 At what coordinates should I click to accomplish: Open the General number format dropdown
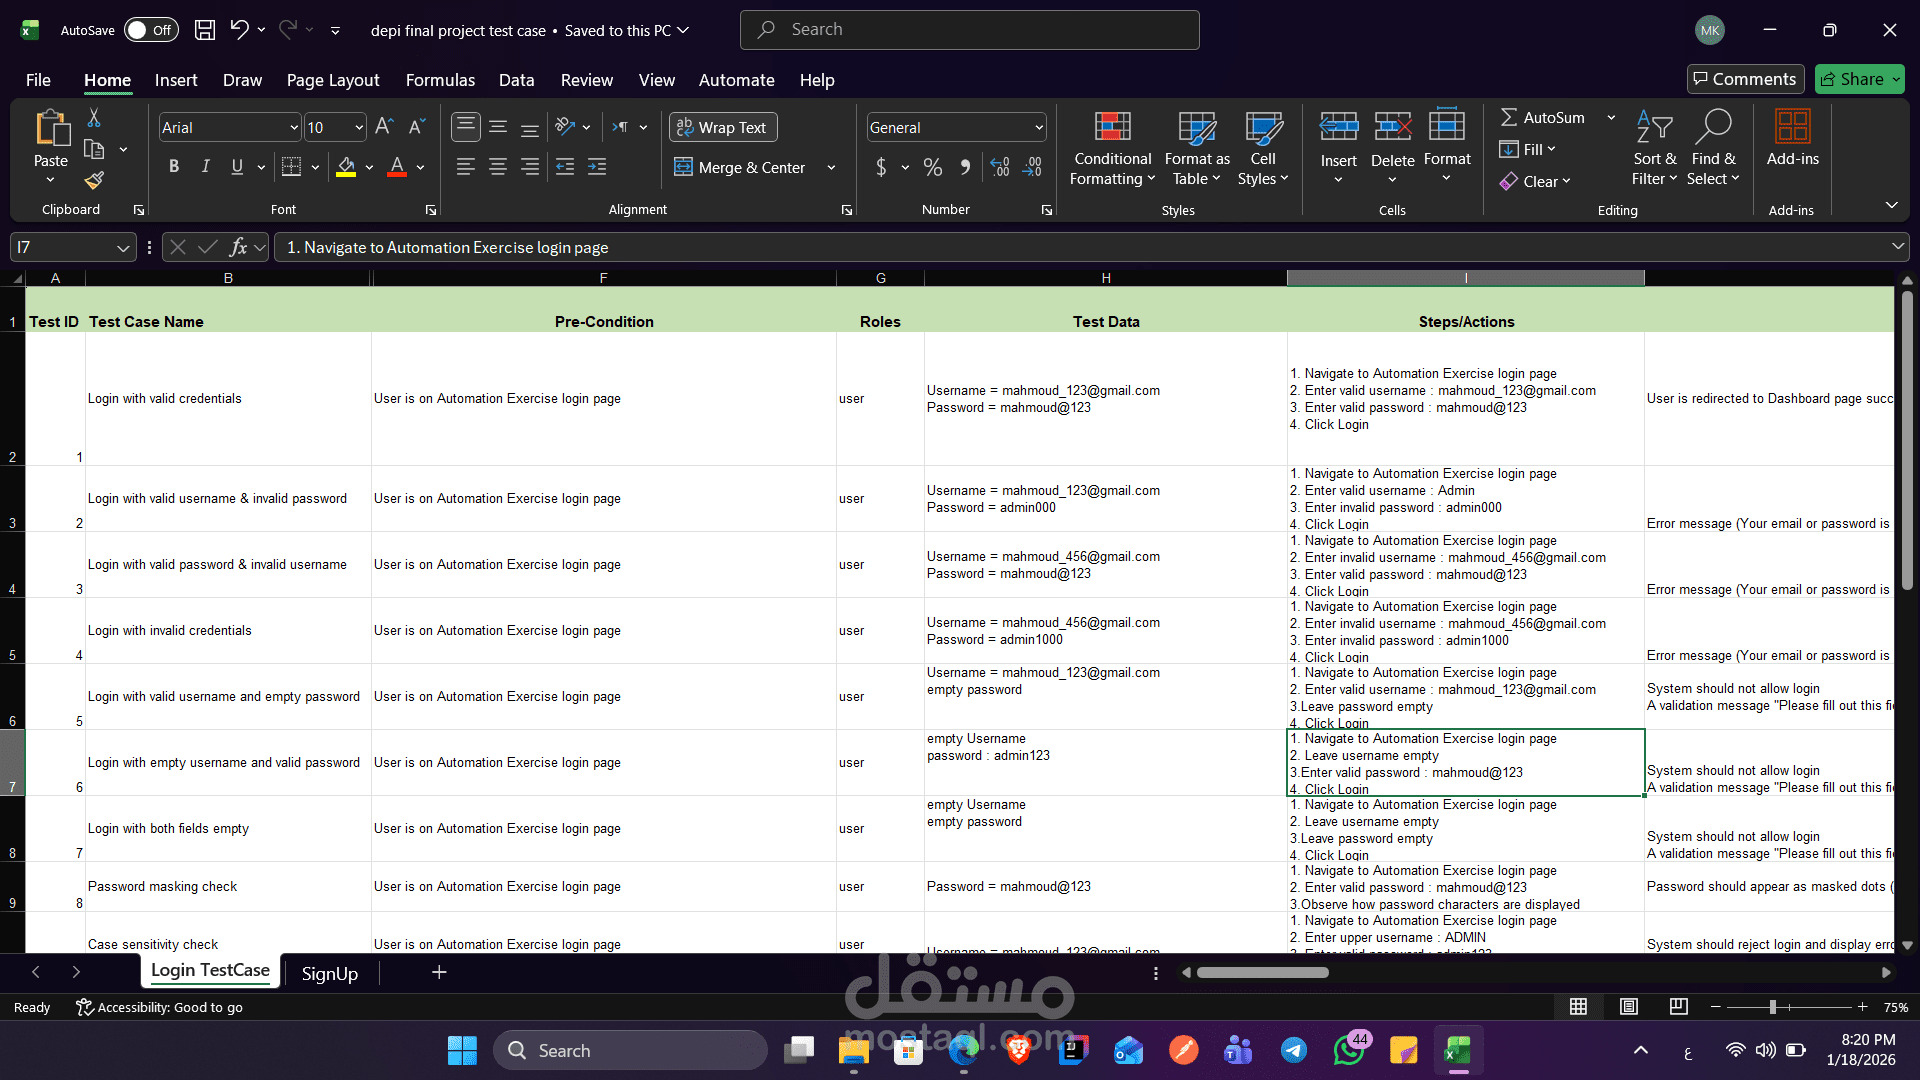coord(1039,127)
